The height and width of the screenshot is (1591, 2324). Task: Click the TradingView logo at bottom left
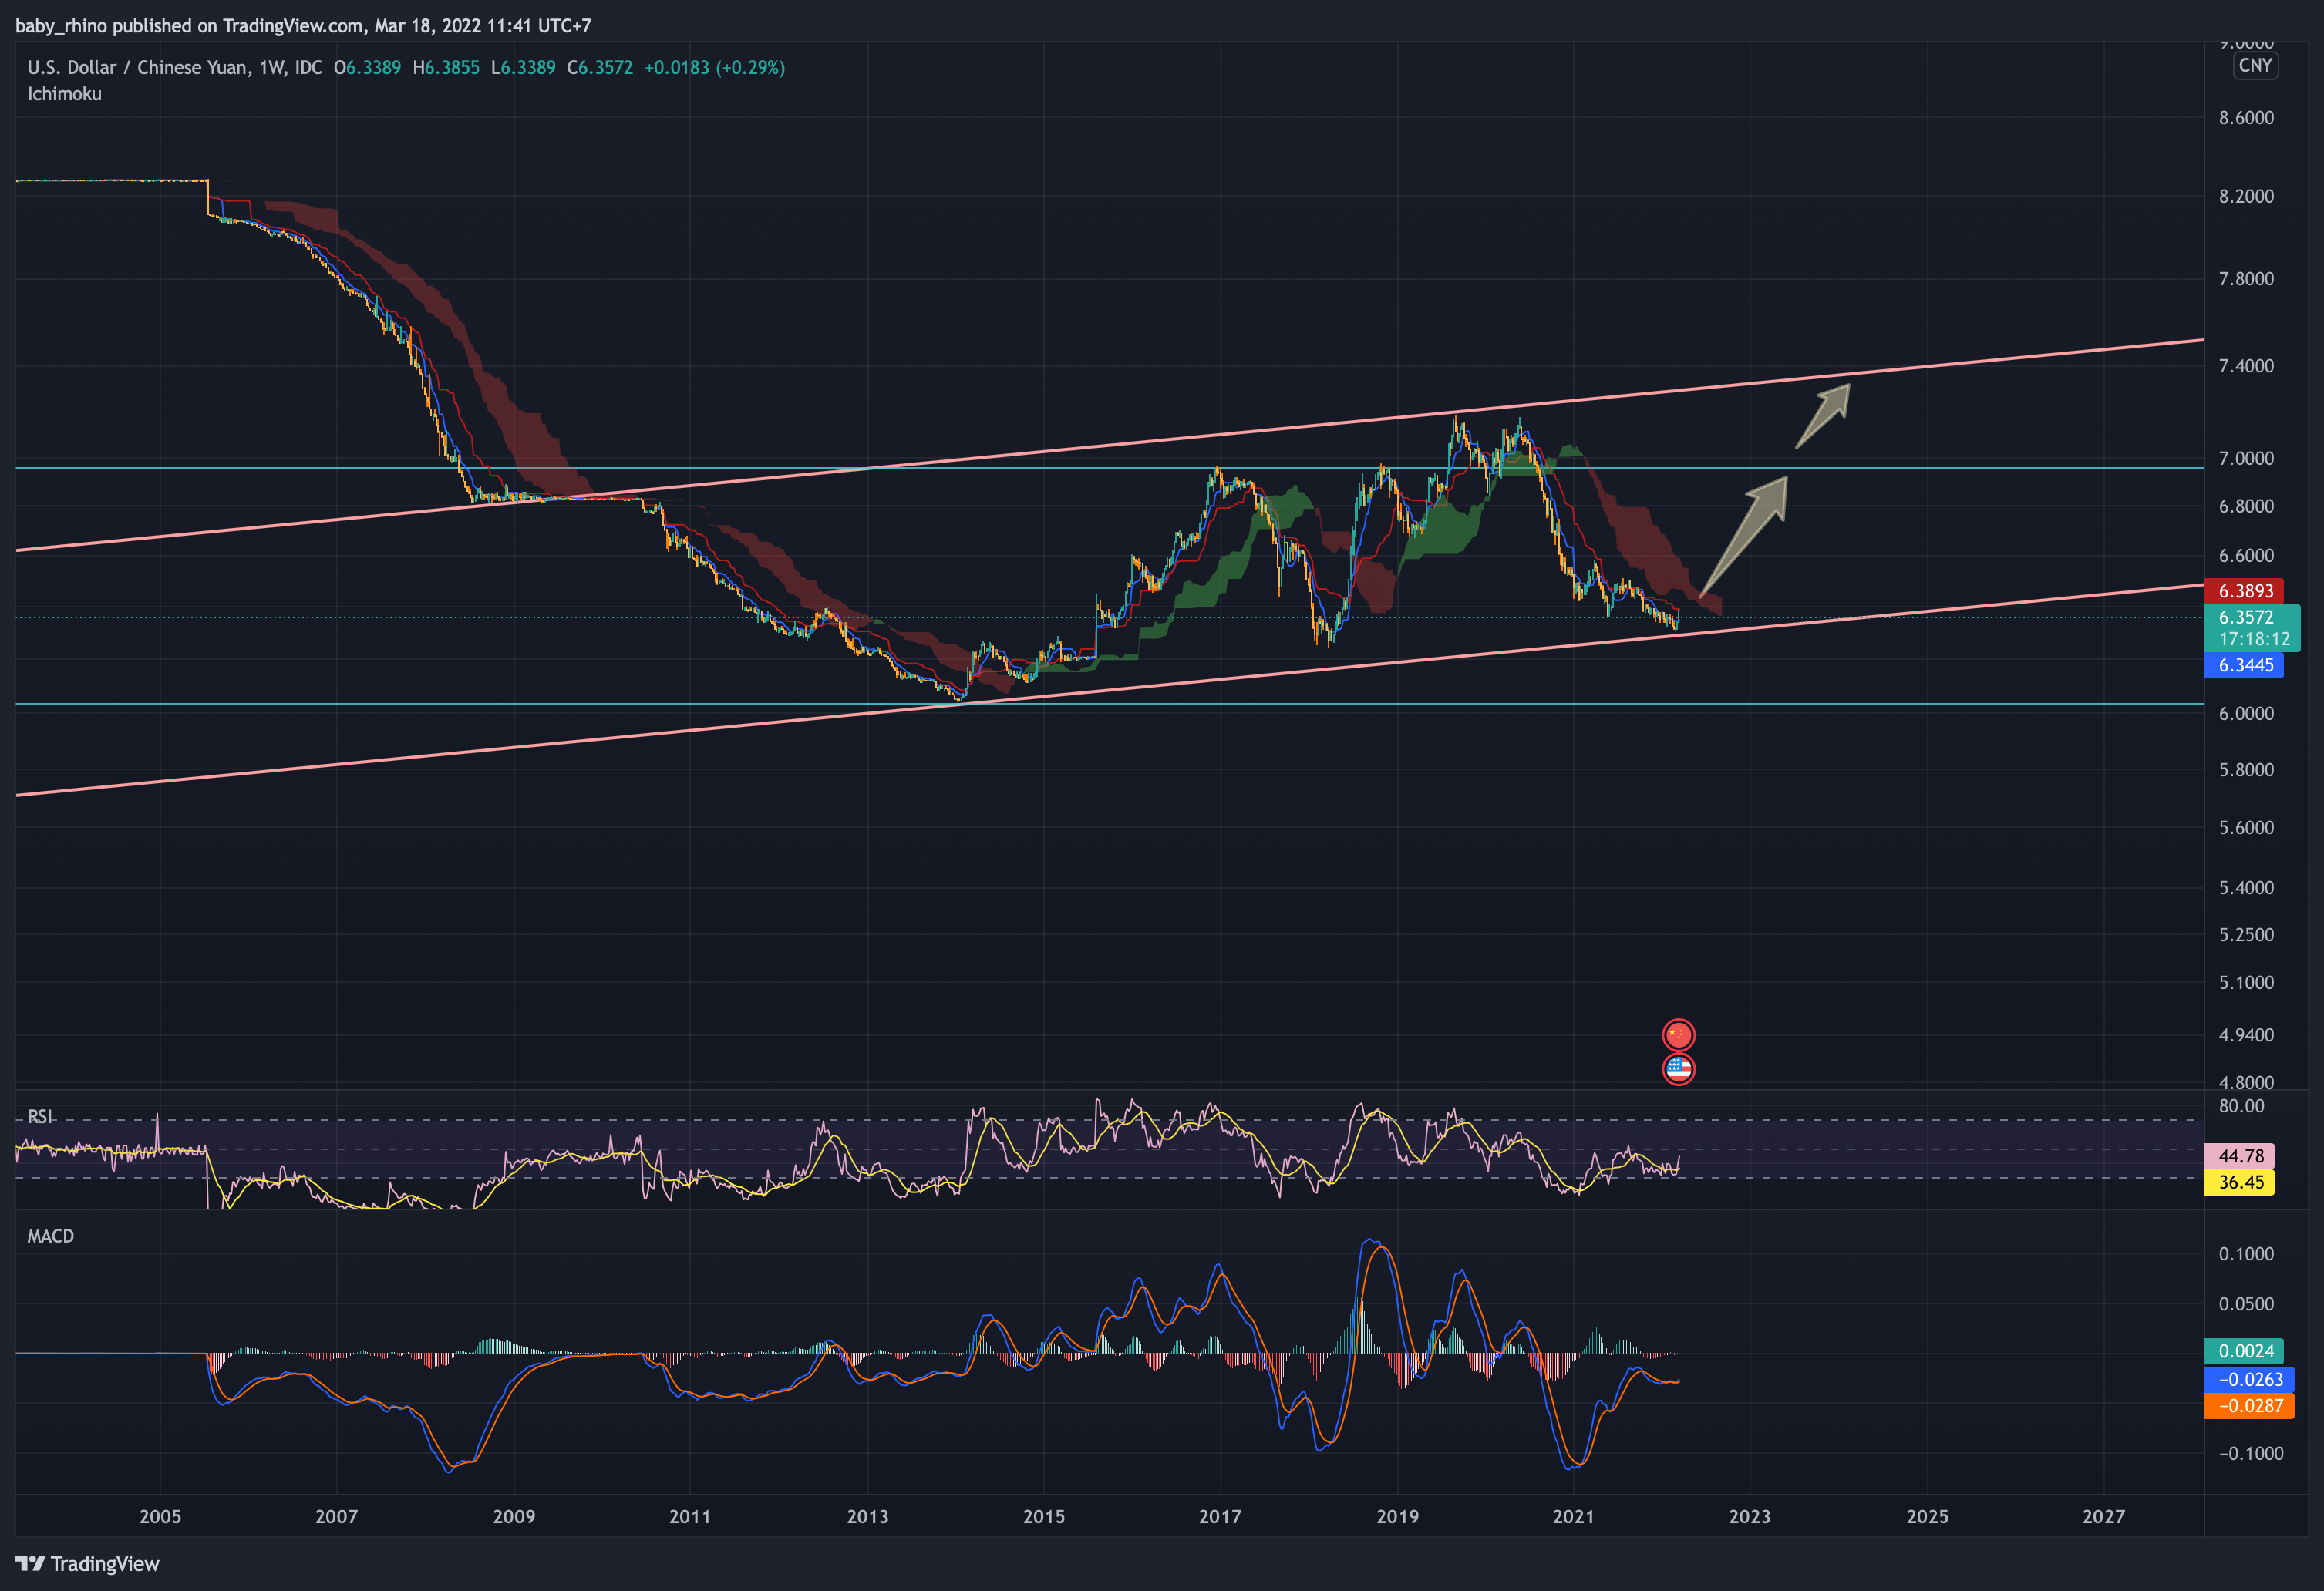point(87,1563)
